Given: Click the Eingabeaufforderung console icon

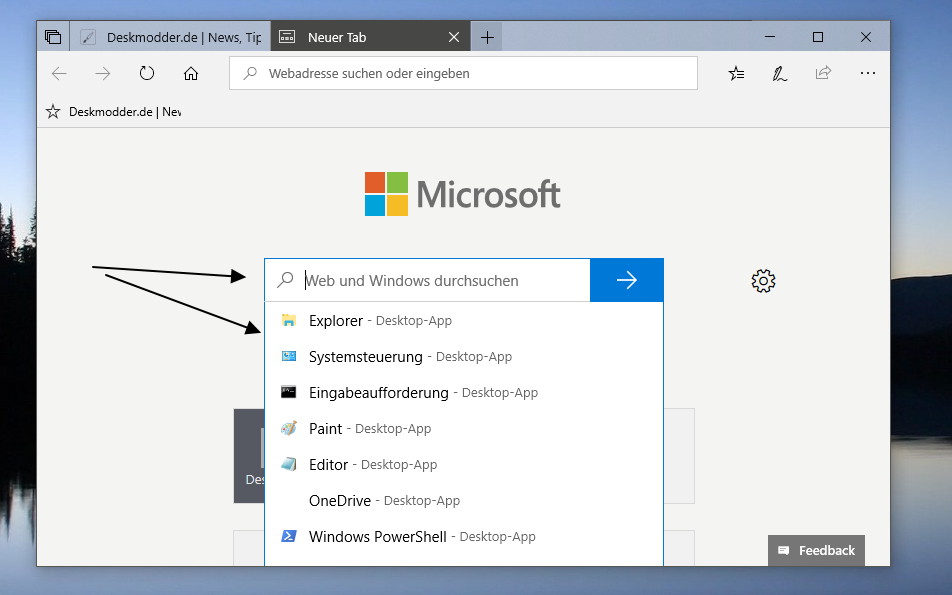Looking at the screenshot, I should 288,392.
